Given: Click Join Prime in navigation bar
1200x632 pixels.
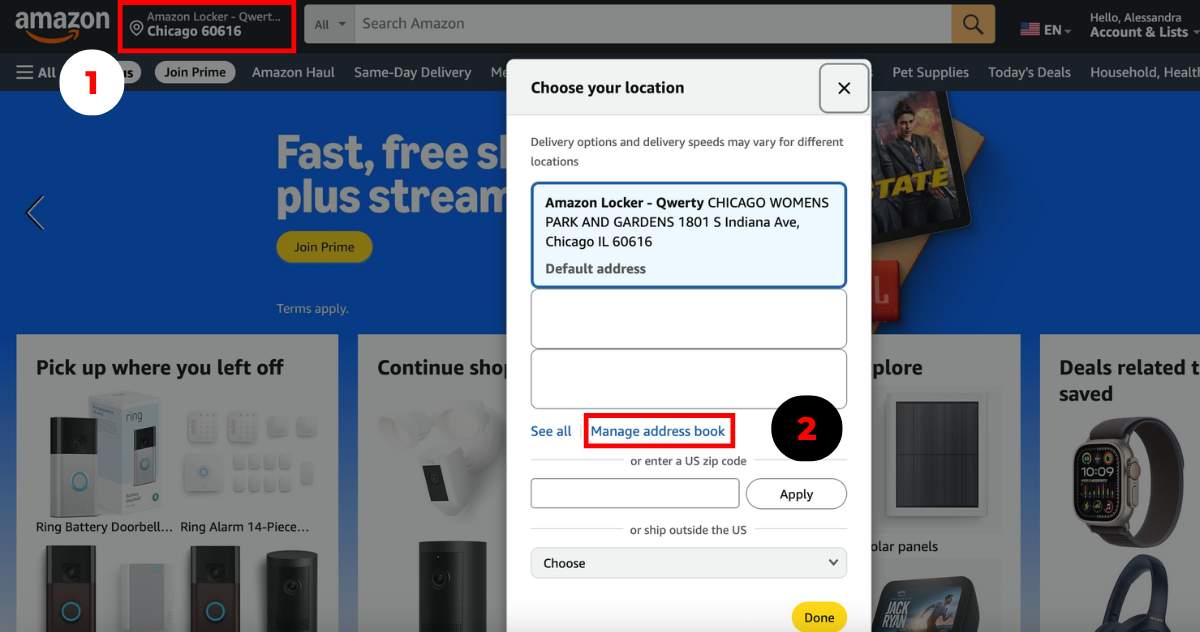Looking at the screenshot, I should (195, 72).
